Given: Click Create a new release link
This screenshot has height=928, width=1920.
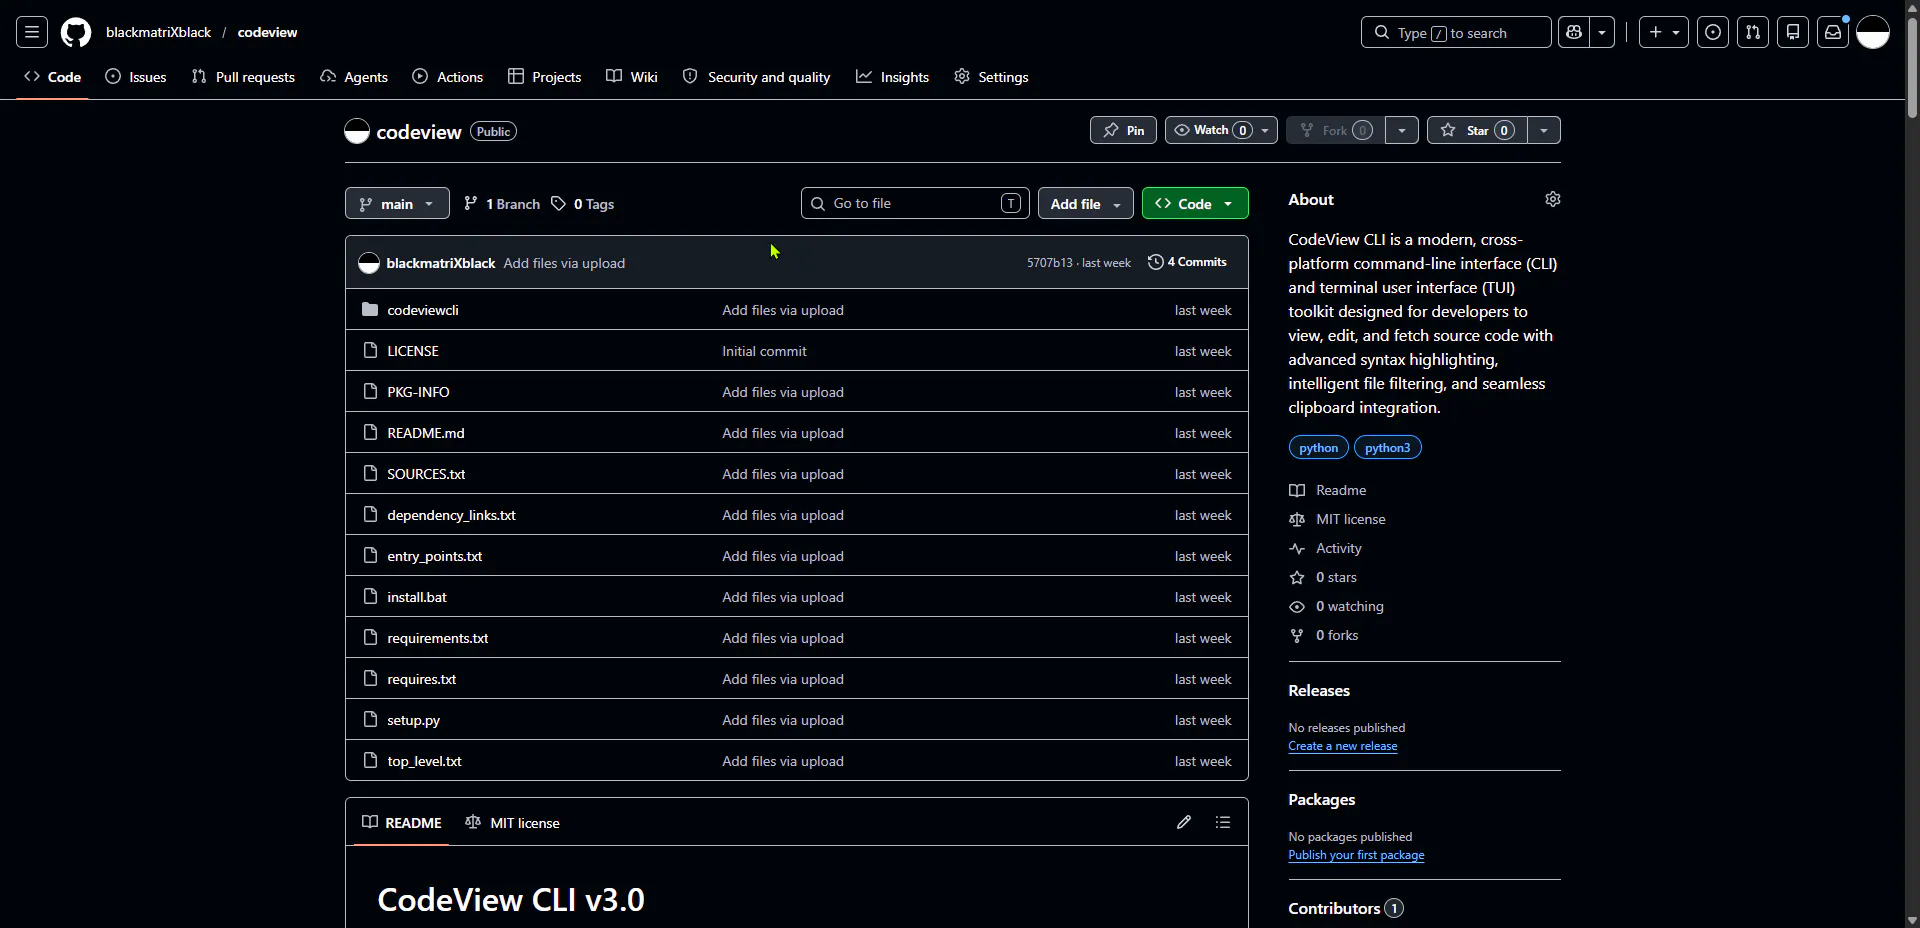Looking at the screenshot, I should [x=1343, y=746].
